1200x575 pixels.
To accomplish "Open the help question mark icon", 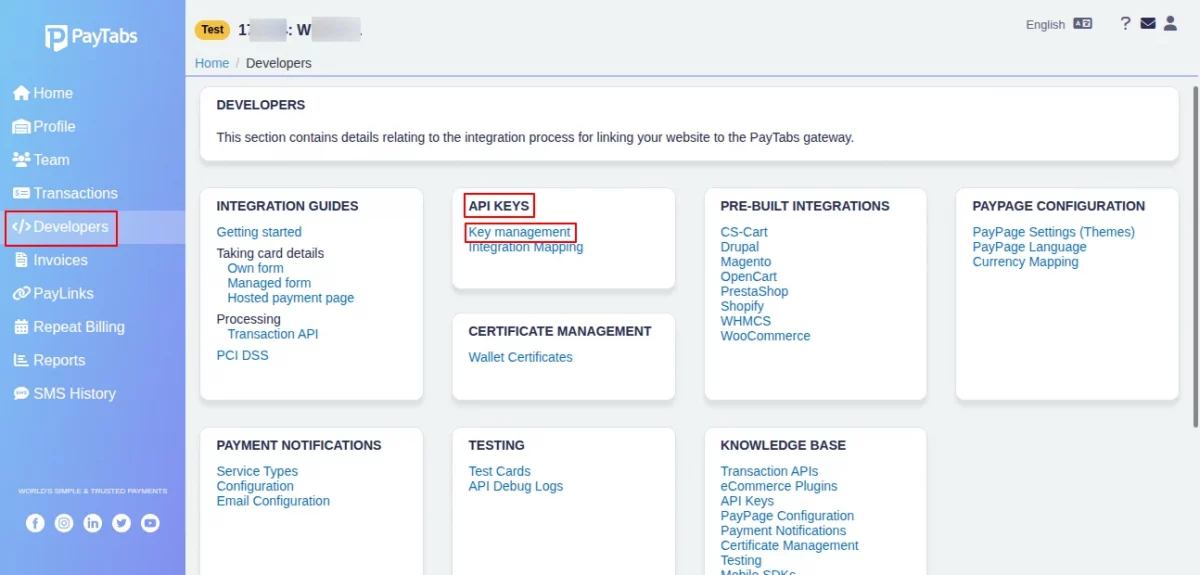I will 1125,24.
